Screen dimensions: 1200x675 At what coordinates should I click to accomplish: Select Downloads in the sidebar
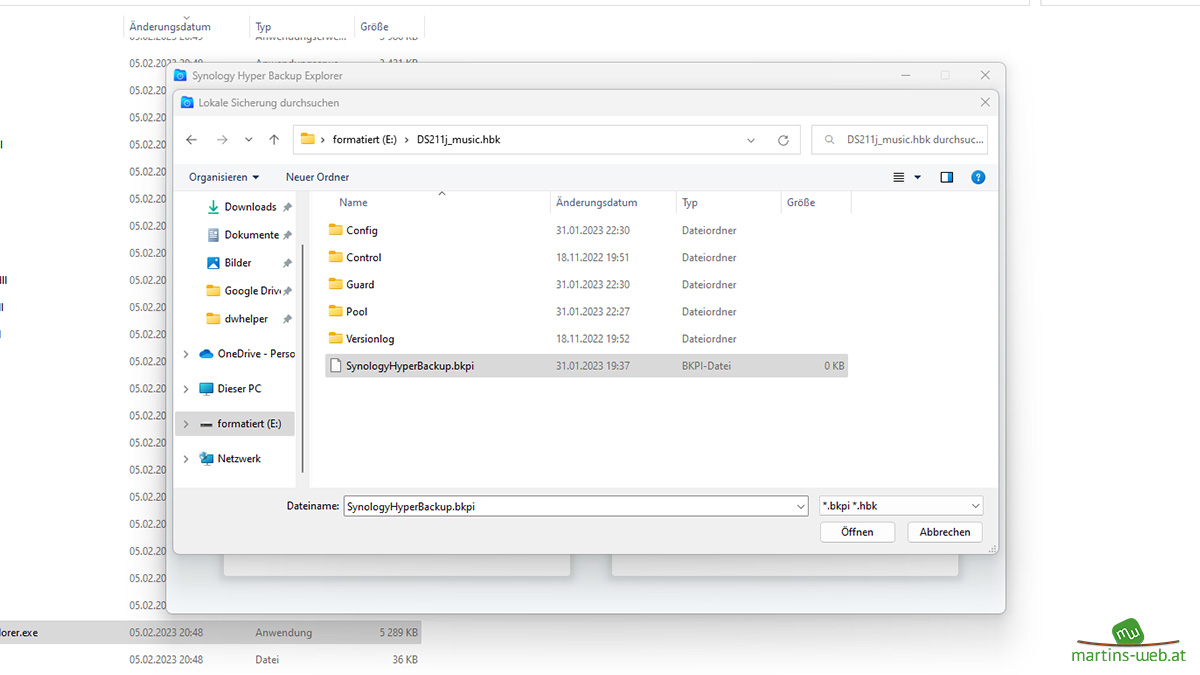point(250,207)
